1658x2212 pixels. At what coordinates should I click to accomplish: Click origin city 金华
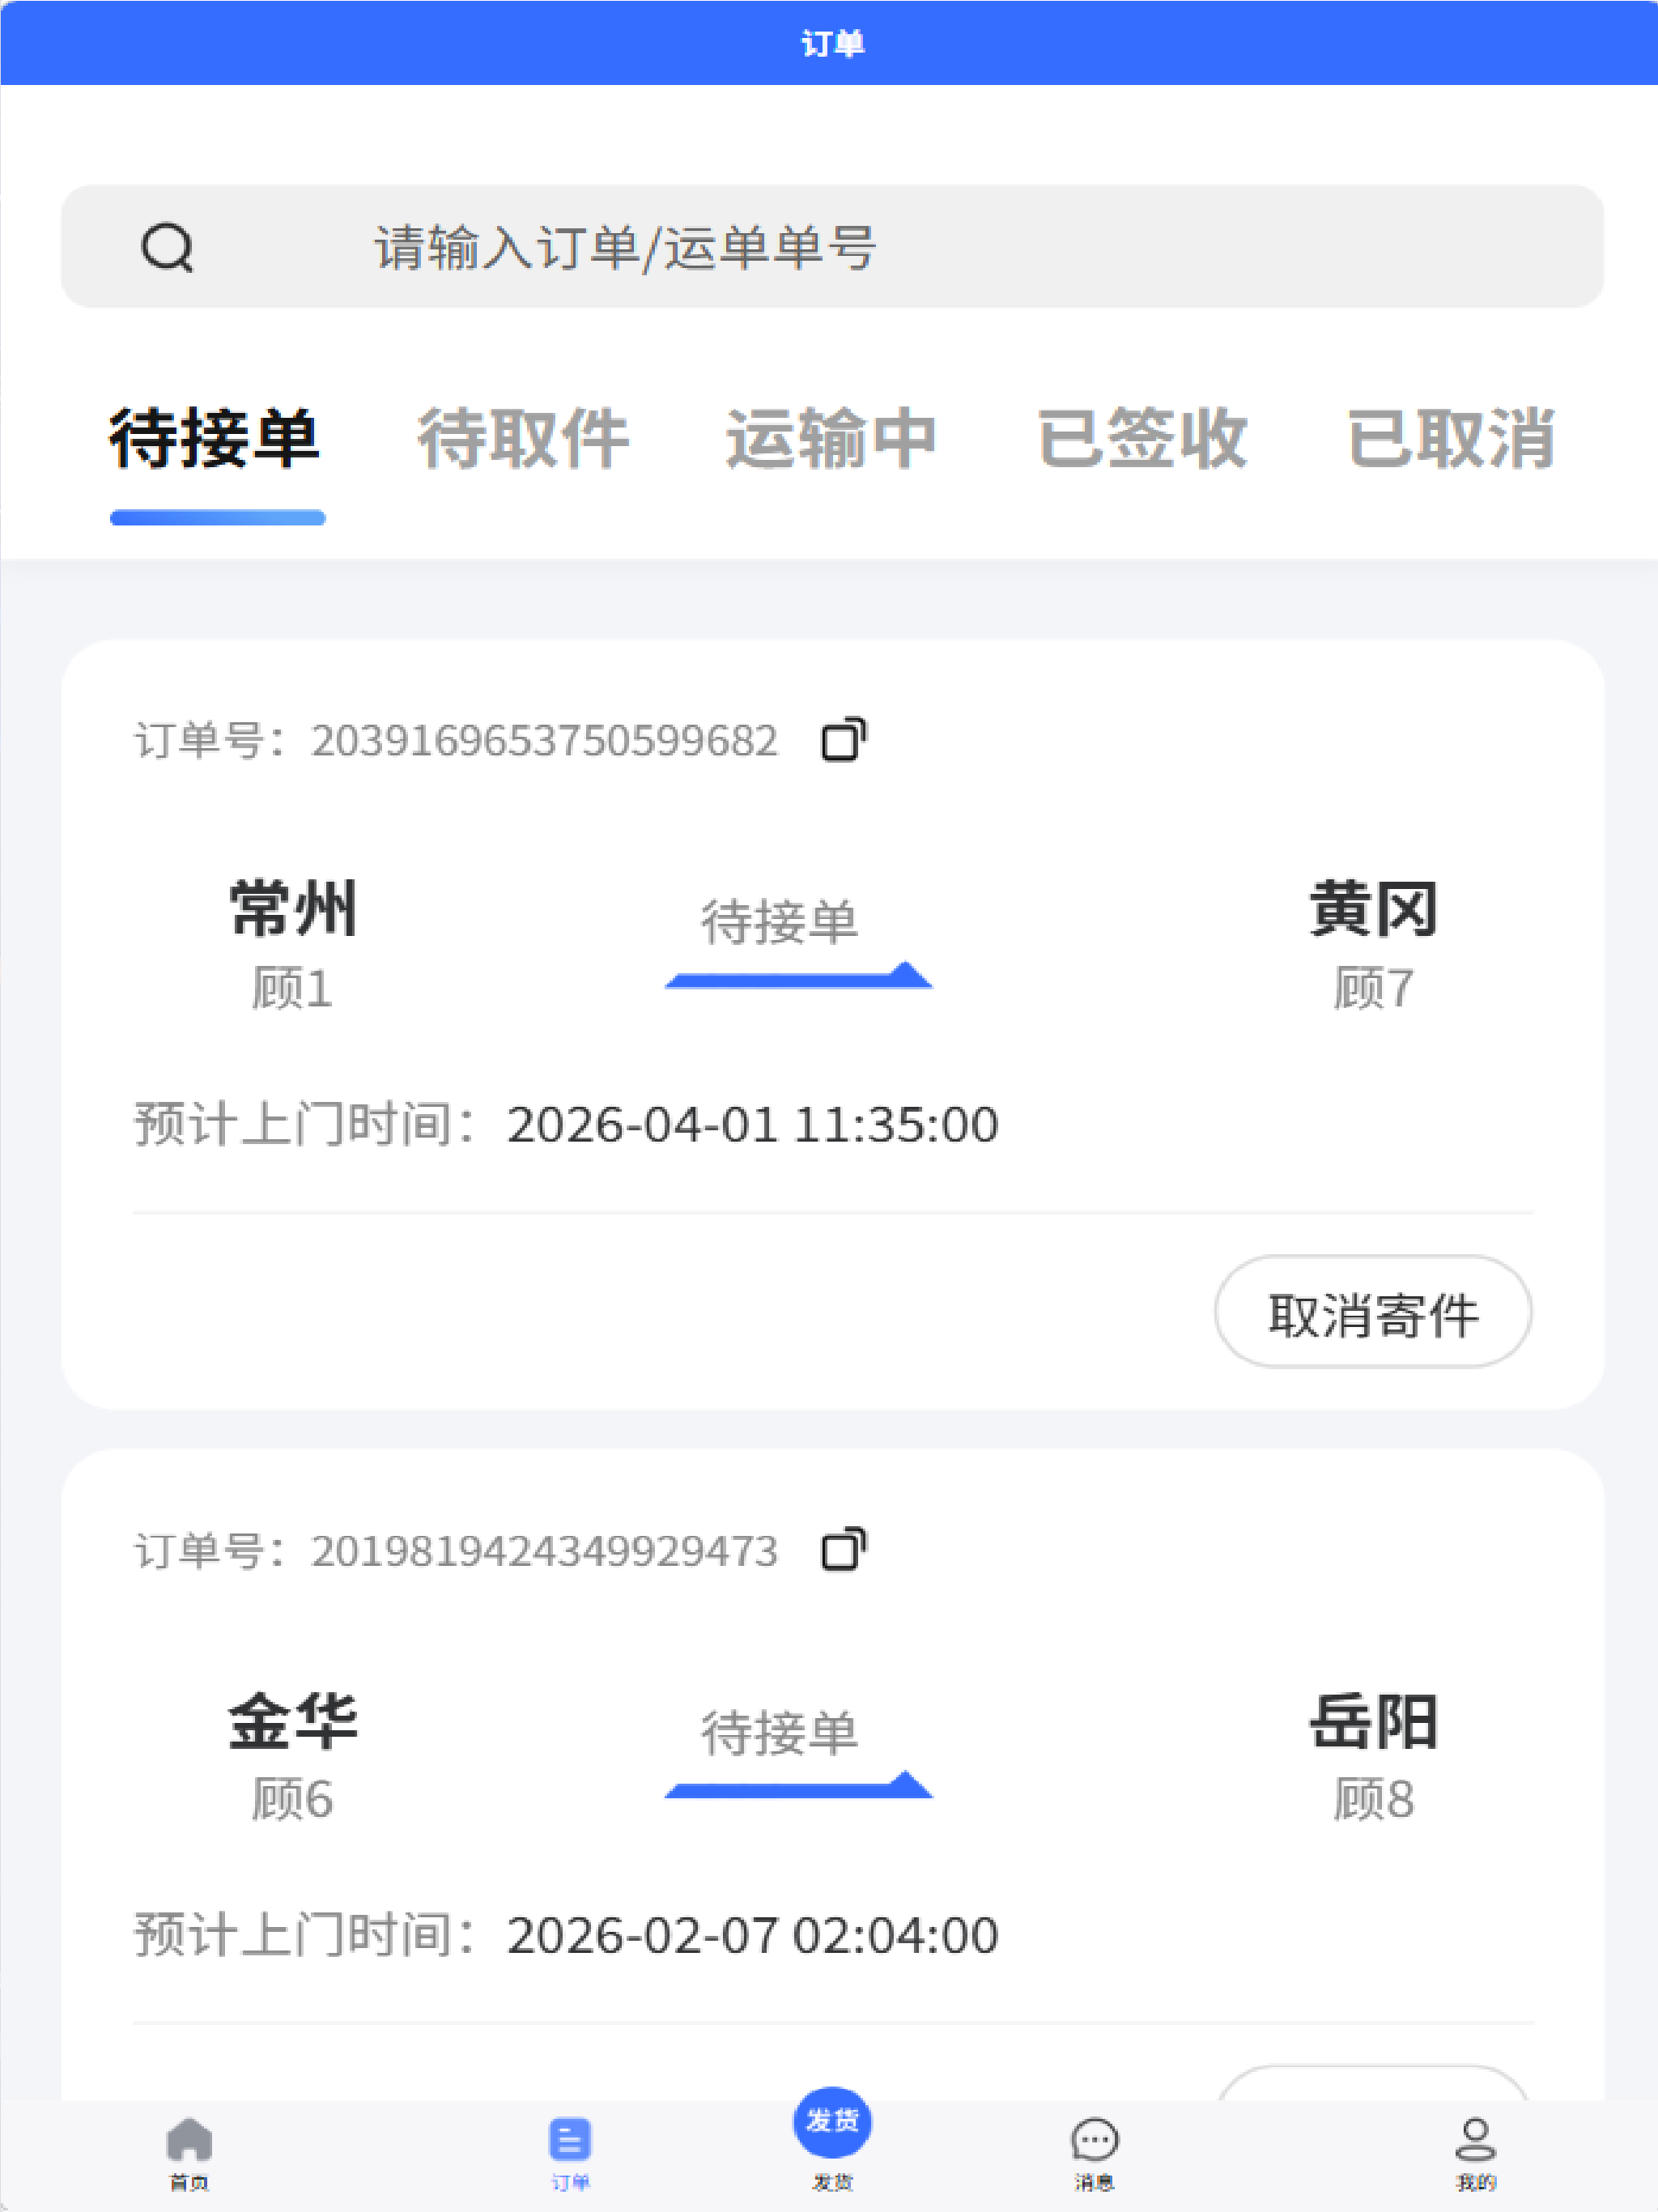tap(293, 1720)
